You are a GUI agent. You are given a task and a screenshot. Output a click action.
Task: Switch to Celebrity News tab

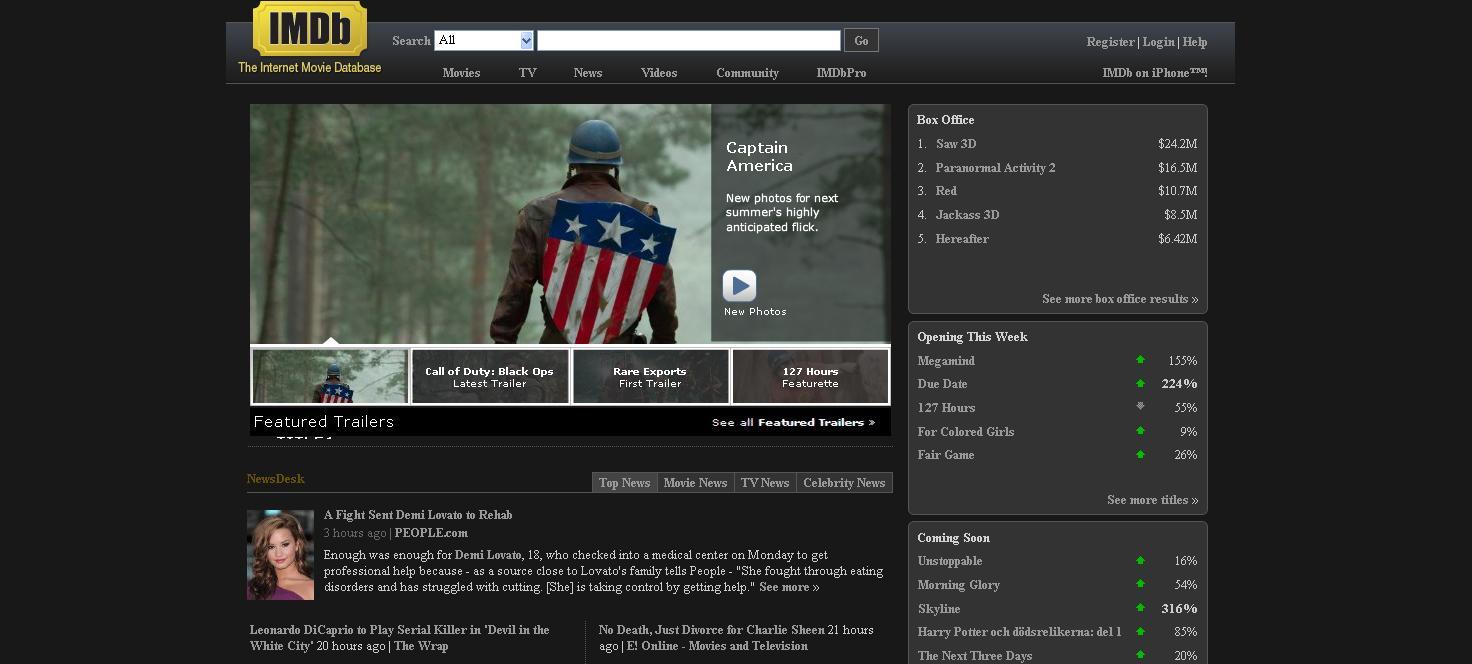(844, 483)
